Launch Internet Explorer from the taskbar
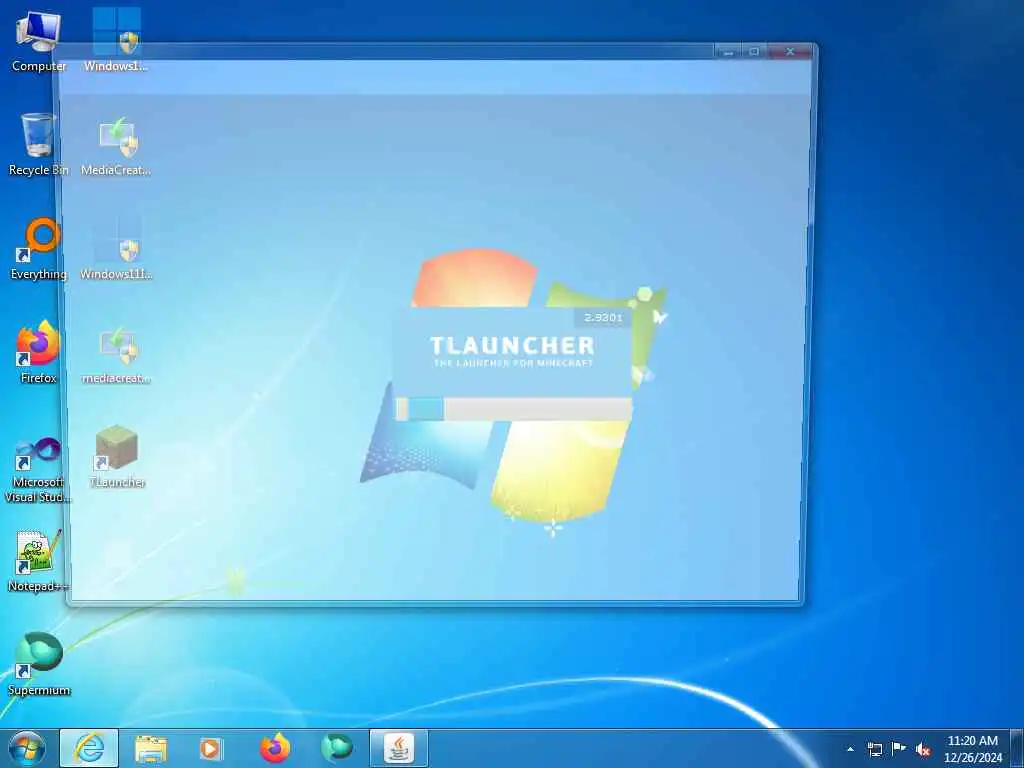 [x=89, y=748]
